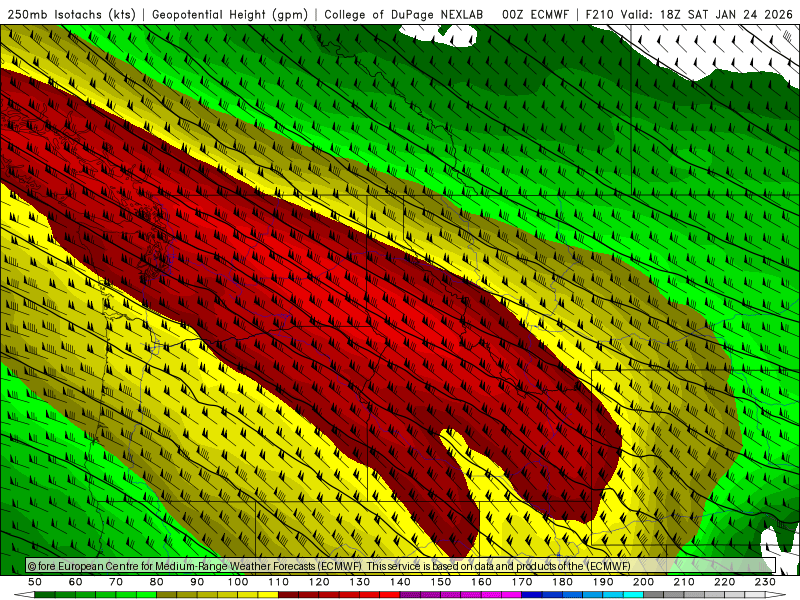Click the ECMWF copyright notice banner
The width and height of the screenshot is (800, 600).
pos(401,566)
